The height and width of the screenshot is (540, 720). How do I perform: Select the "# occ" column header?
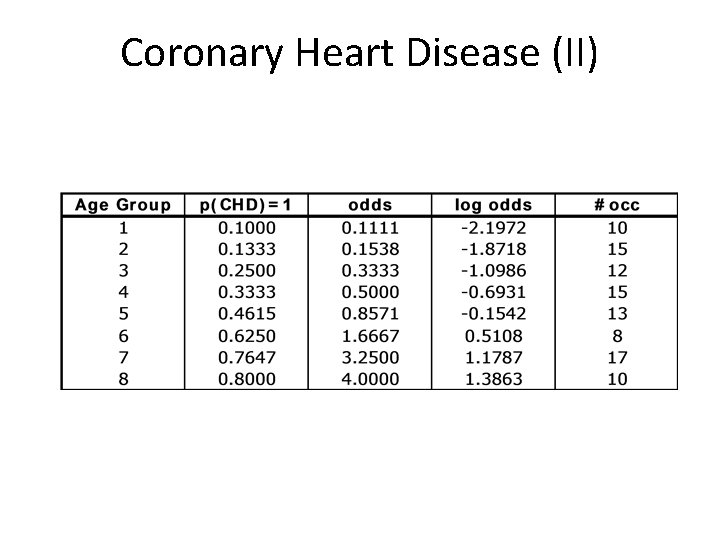617,205
